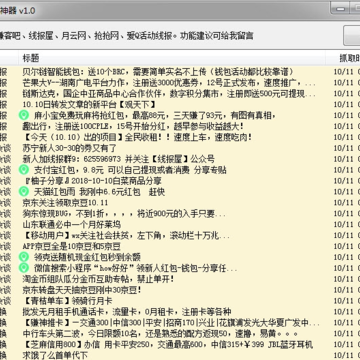Open 『柚子分享』2018-10-10白菜商品分享
Image resolution: width=360 pixels, height=360 pixels.
180,181
